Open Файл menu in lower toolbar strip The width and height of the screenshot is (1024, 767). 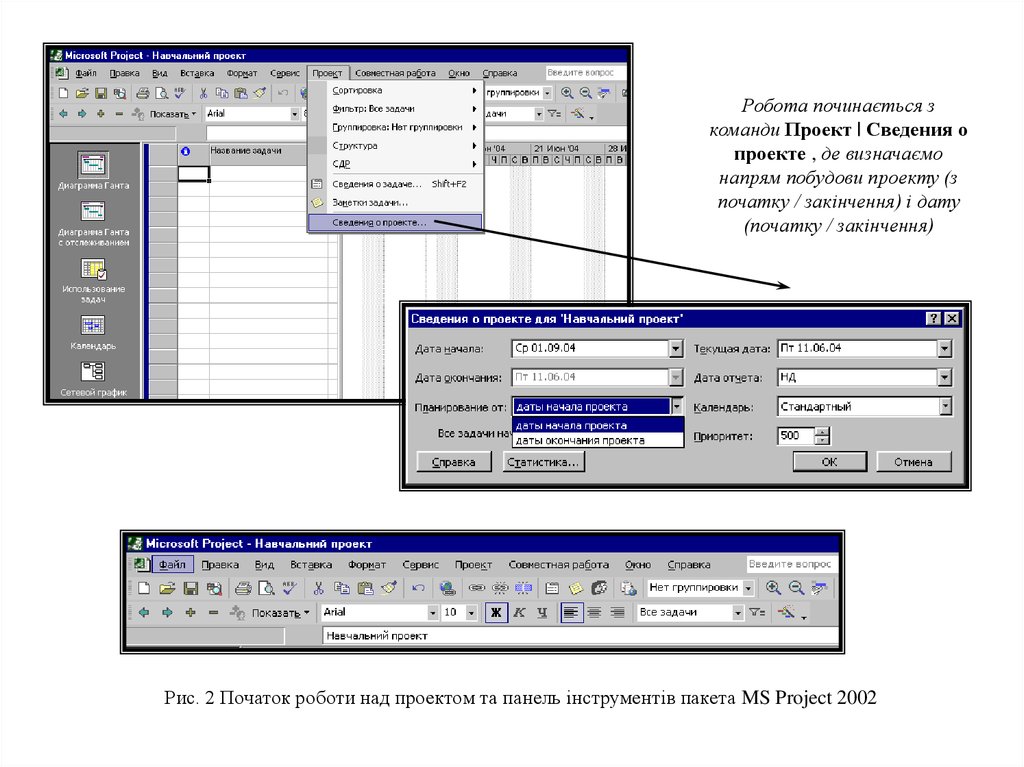tap(172, 564)
